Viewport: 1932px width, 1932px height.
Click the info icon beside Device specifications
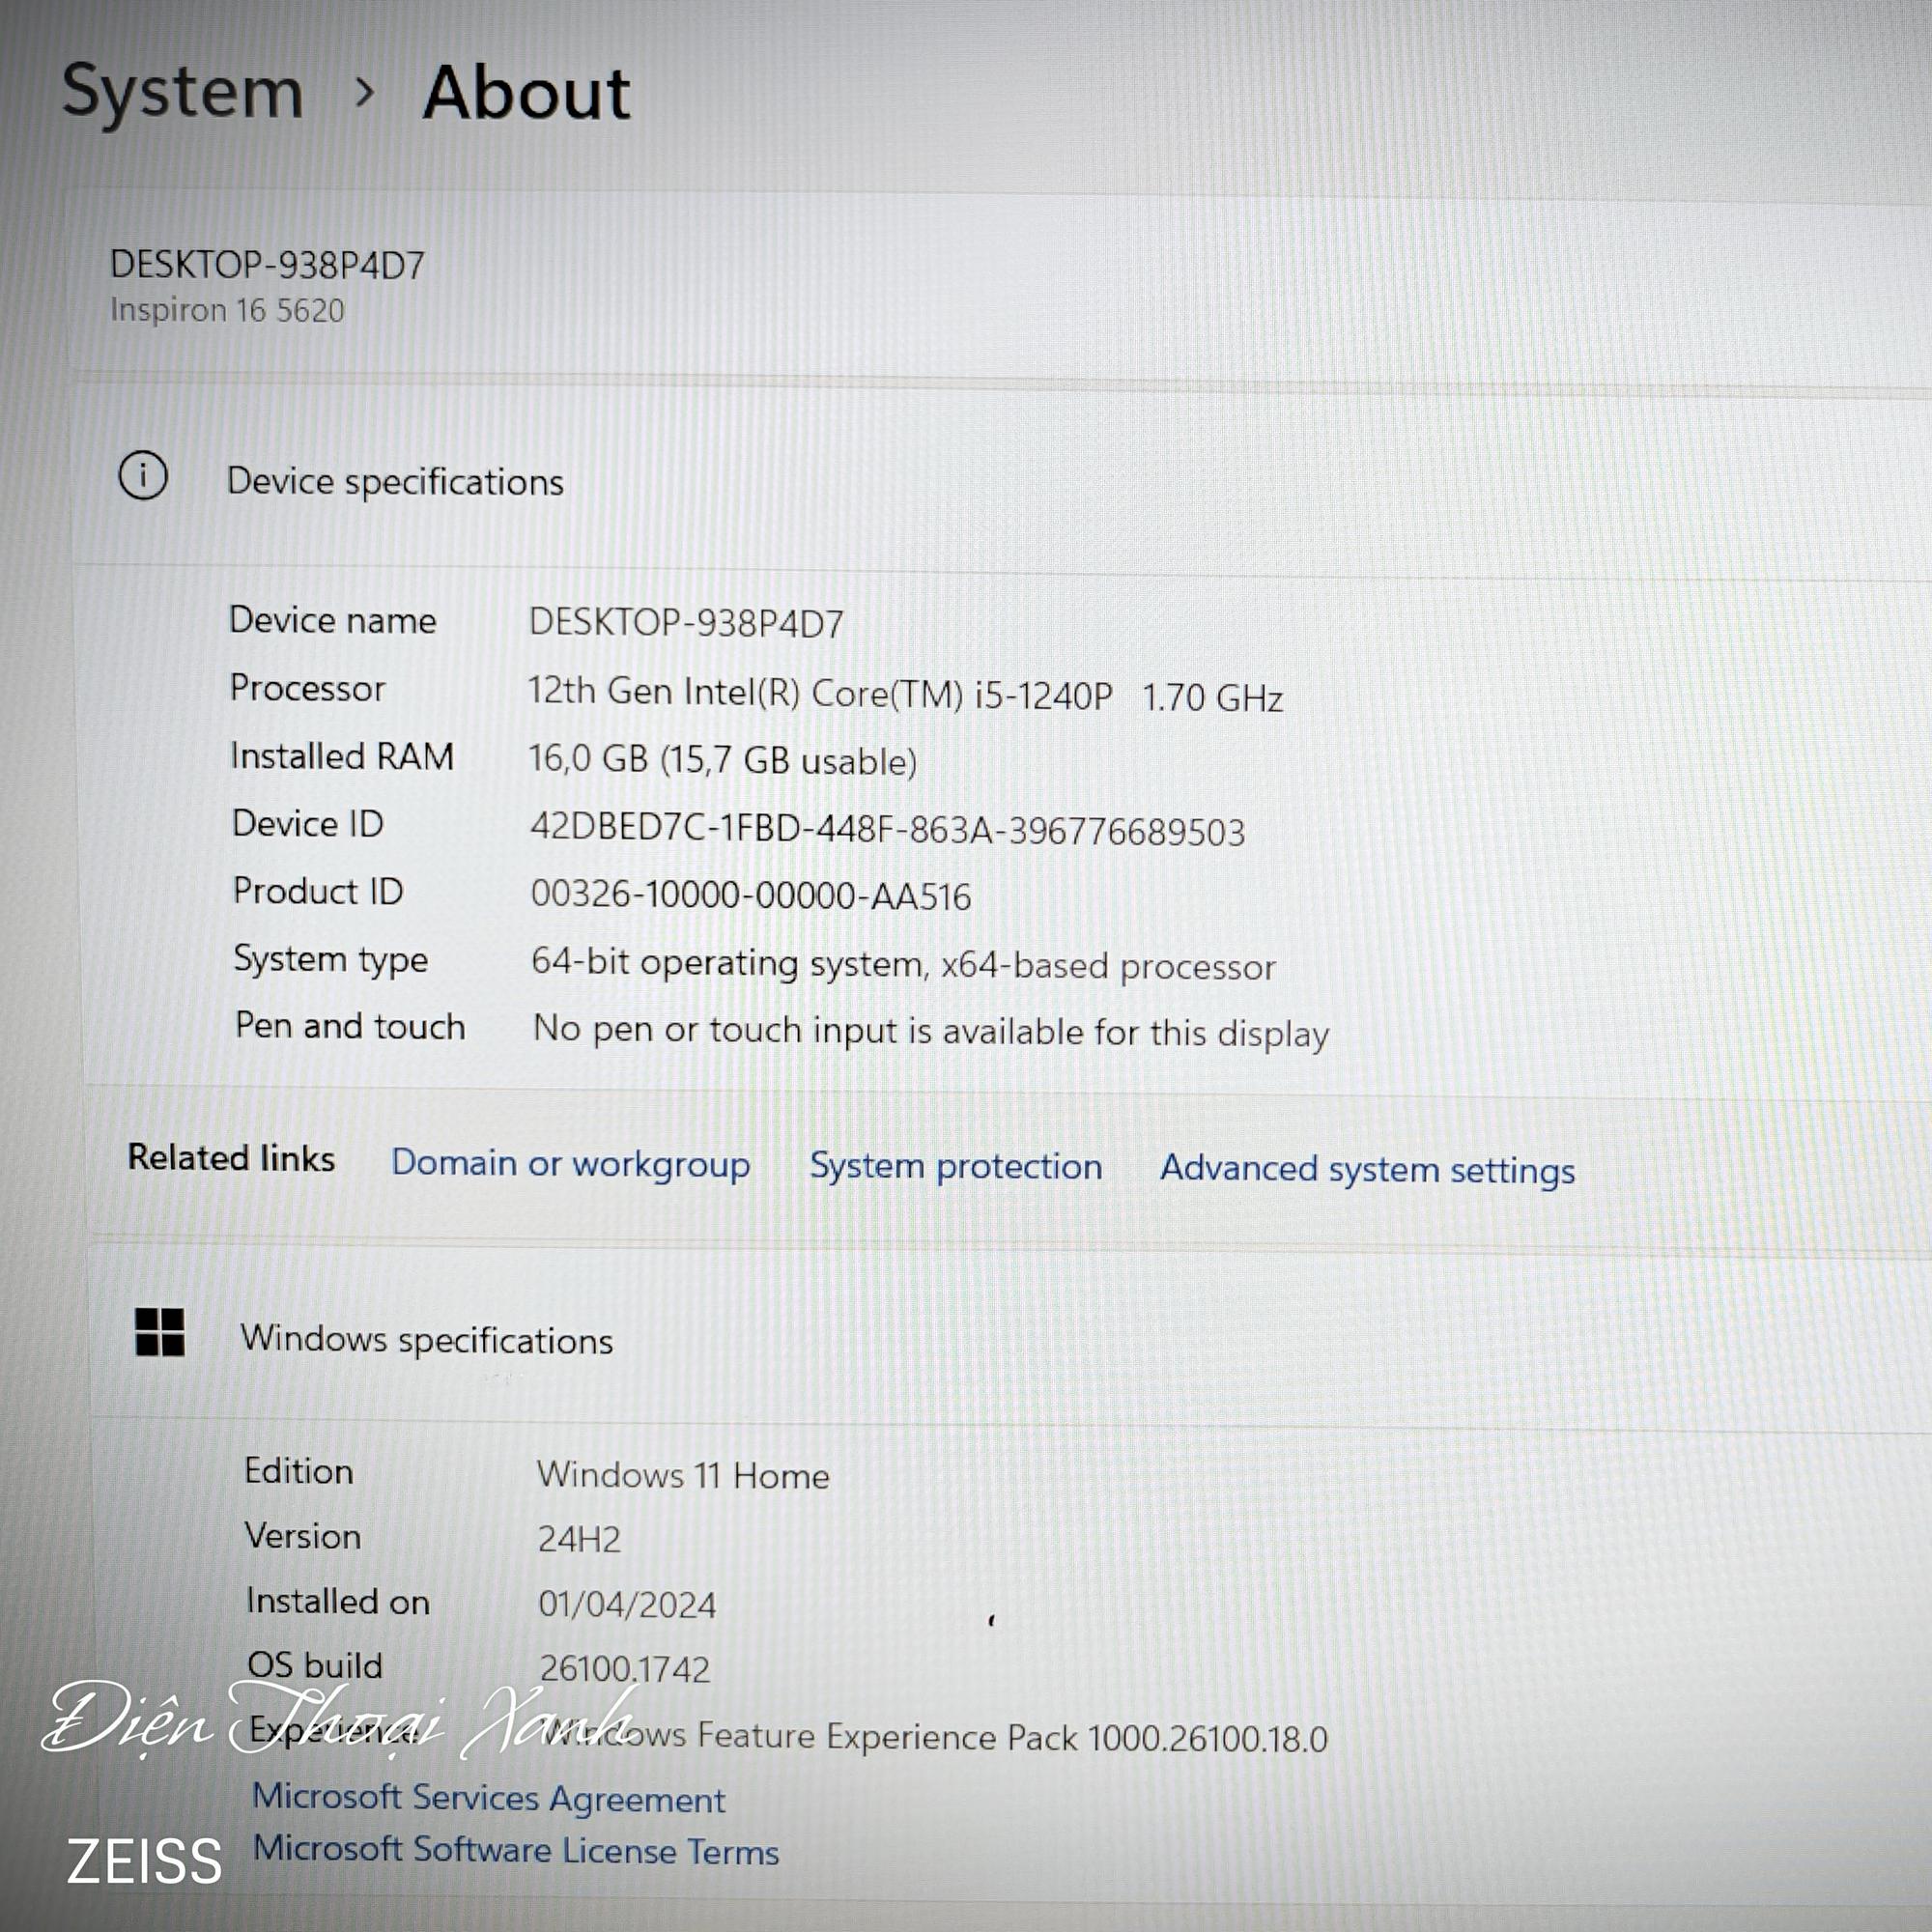coord(143,475)
